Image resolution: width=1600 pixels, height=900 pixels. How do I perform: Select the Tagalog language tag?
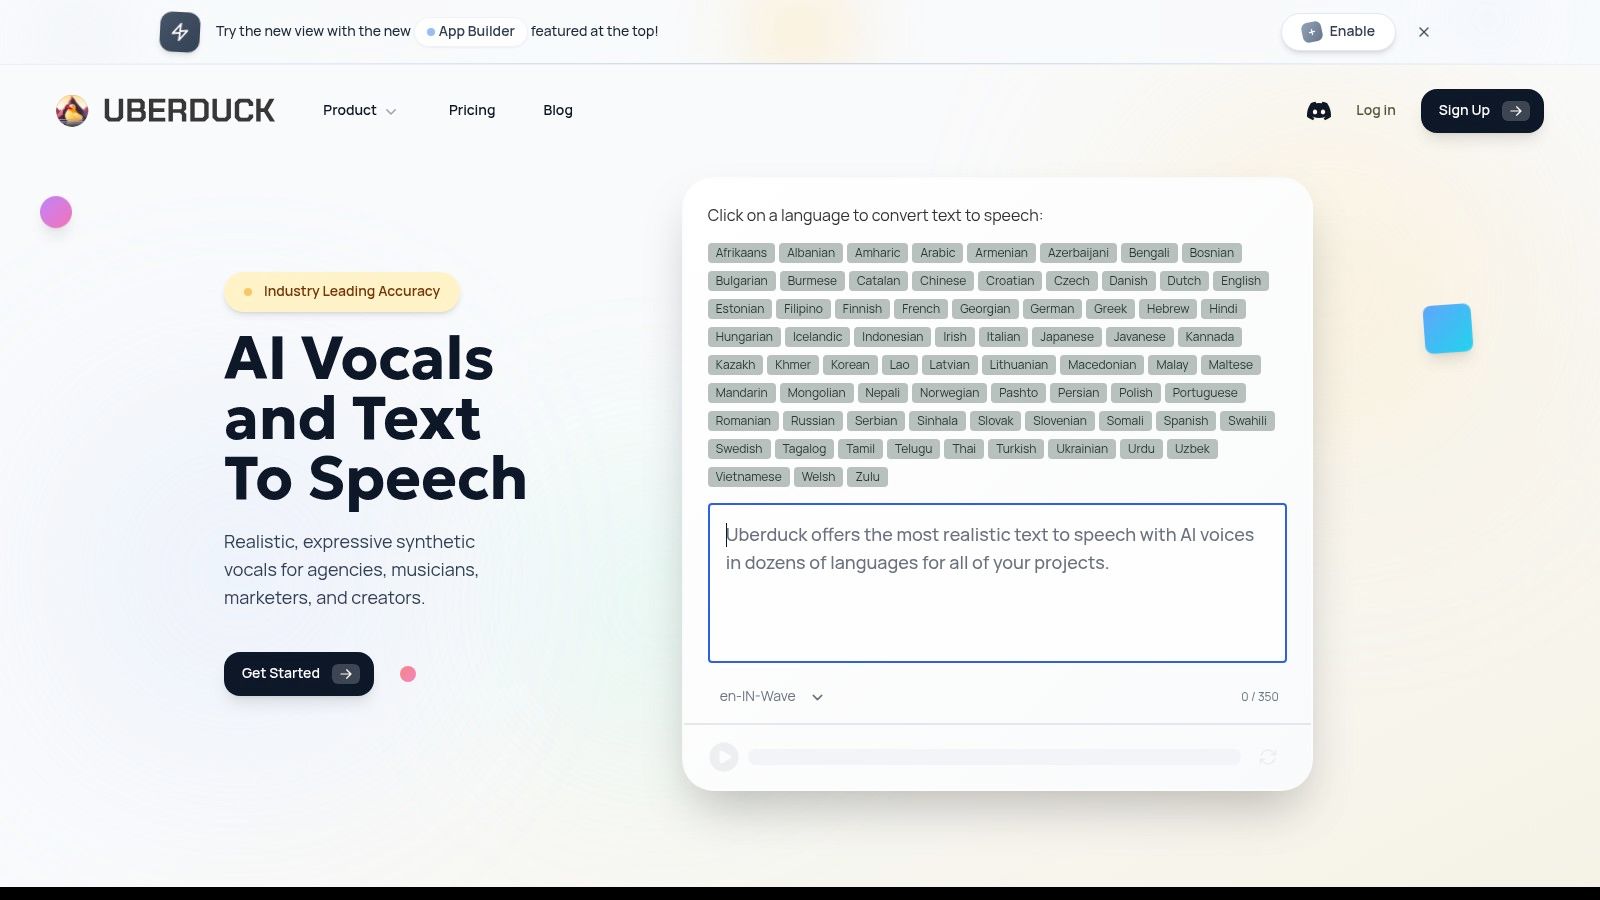pos(804,449)
